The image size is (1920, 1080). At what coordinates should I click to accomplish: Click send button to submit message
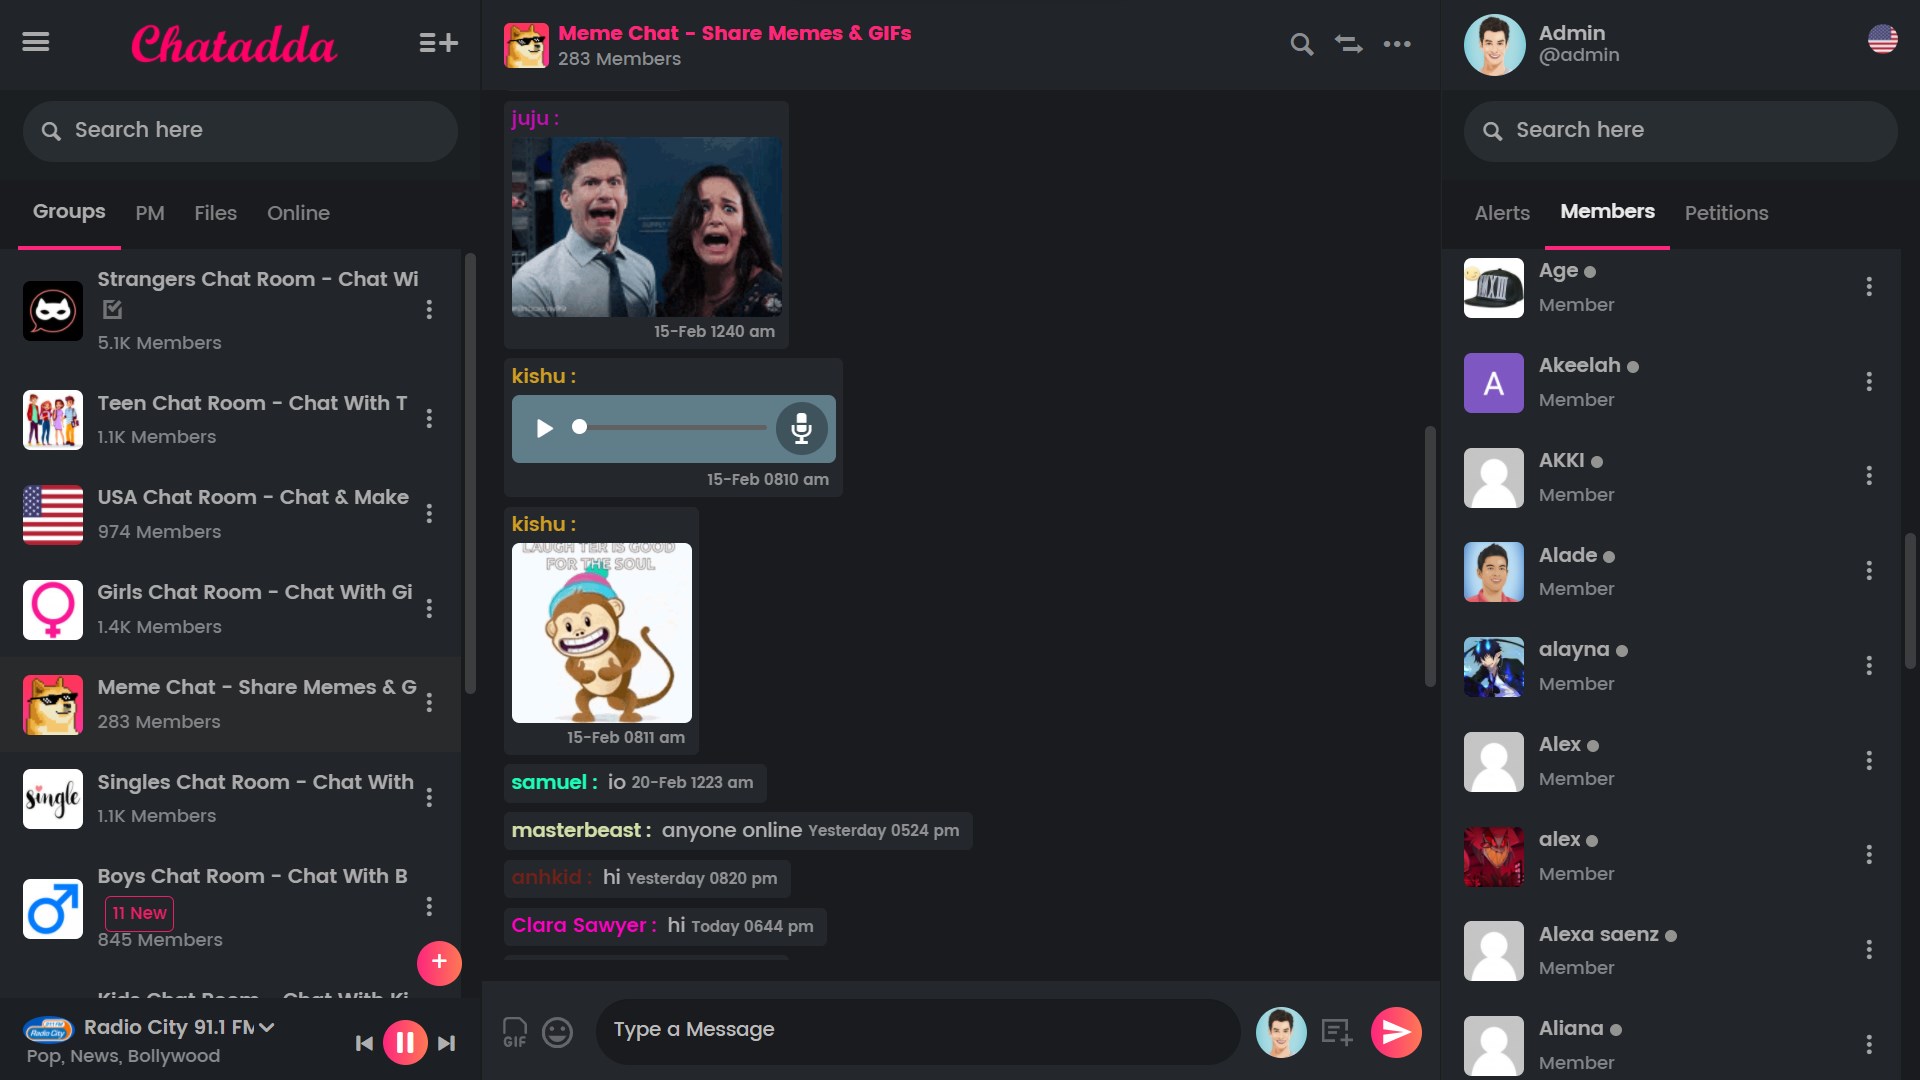[1395, 1031]
